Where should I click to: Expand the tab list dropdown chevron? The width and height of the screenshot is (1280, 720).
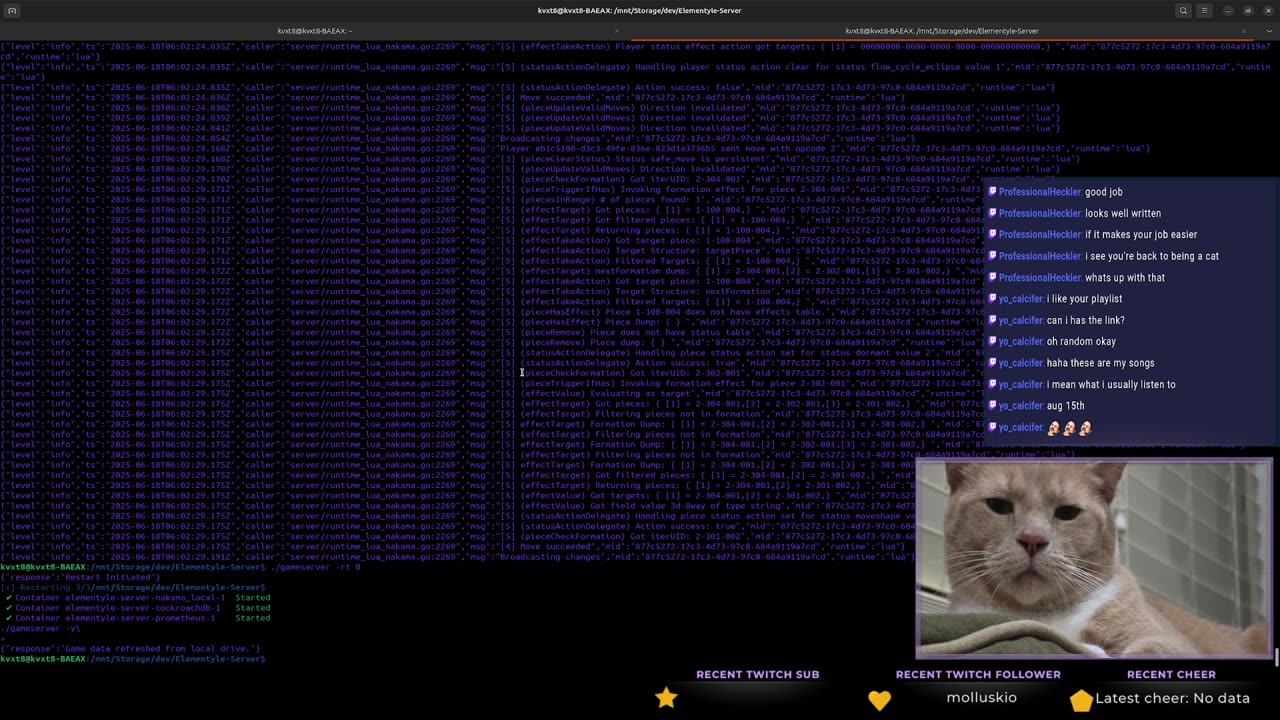point(1269,31)
